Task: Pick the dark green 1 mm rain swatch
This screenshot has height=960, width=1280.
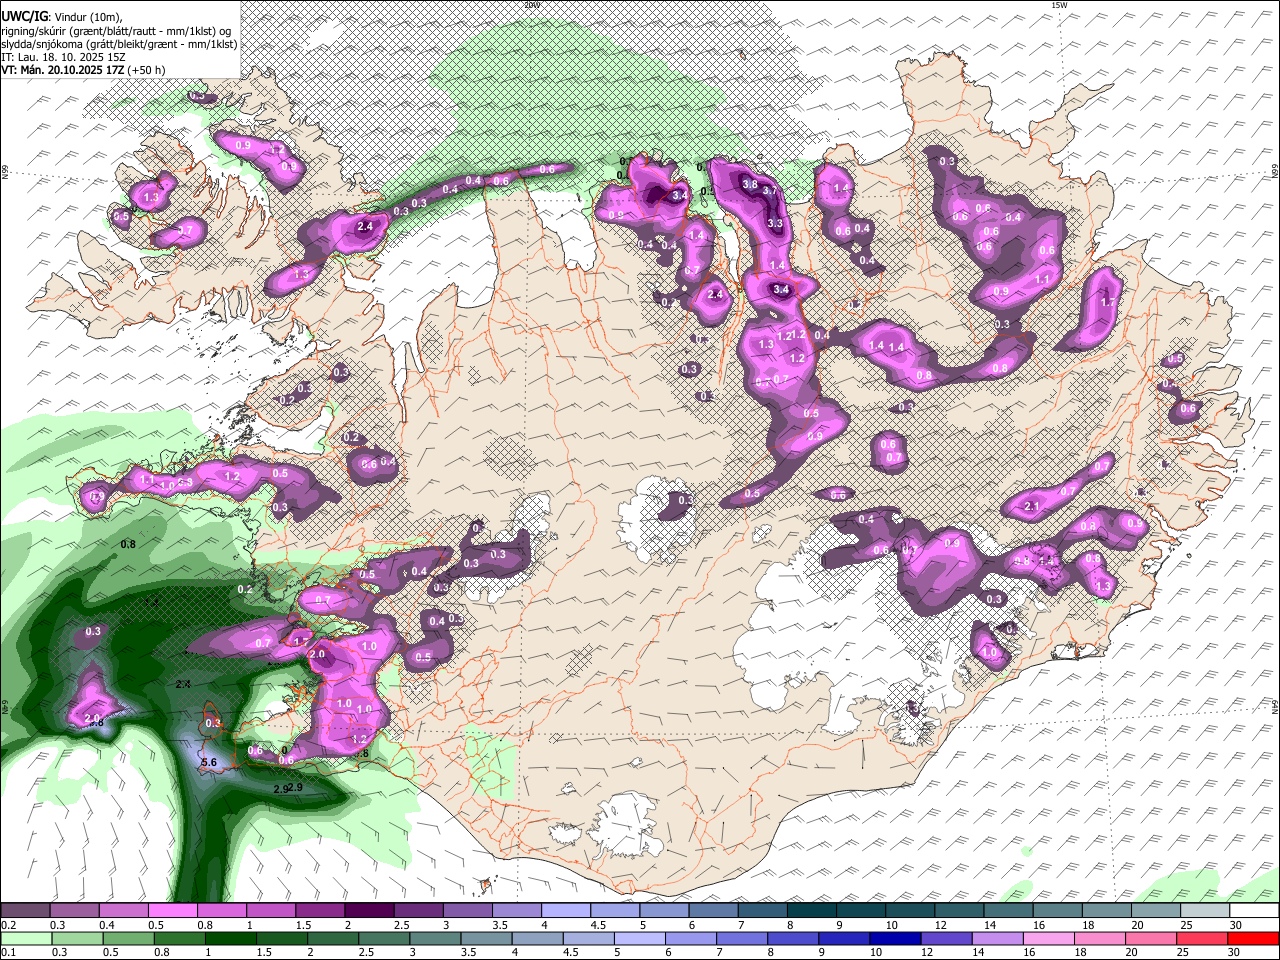Action: tap(230, 939)
